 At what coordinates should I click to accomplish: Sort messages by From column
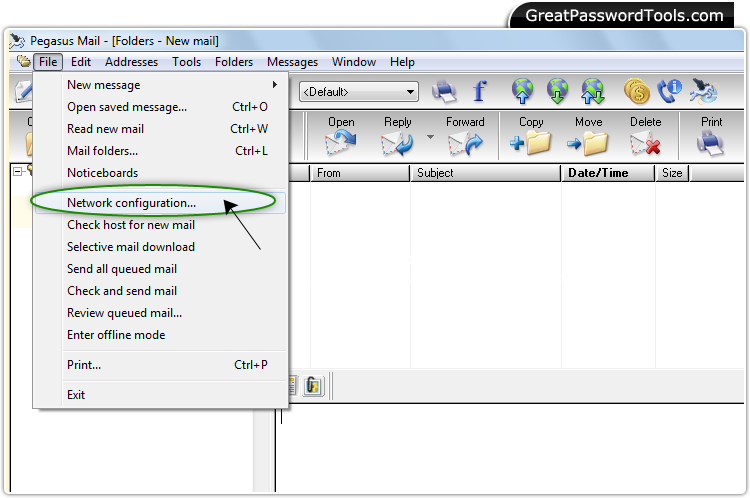coord(360,173)
